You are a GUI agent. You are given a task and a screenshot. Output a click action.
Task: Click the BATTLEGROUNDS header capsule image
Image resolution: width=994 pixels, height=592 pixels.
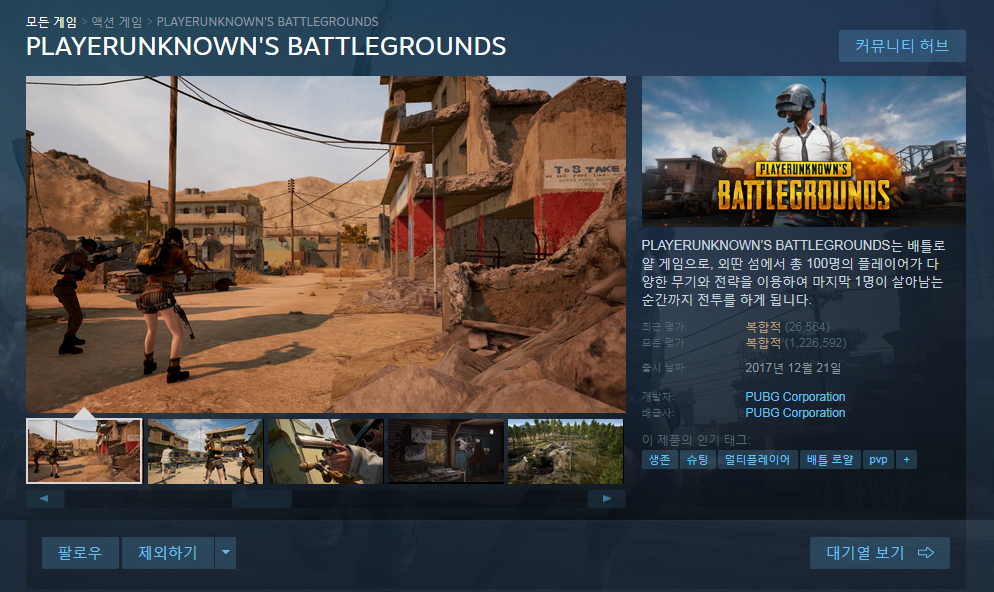(x=804, y=151)
